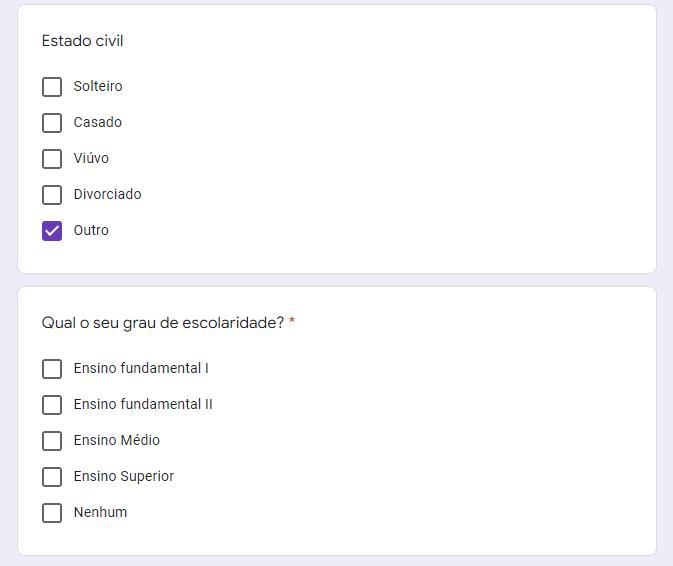Click the Estado civil question title
This screenshot has width=673, height=566.
pos(83,41)
